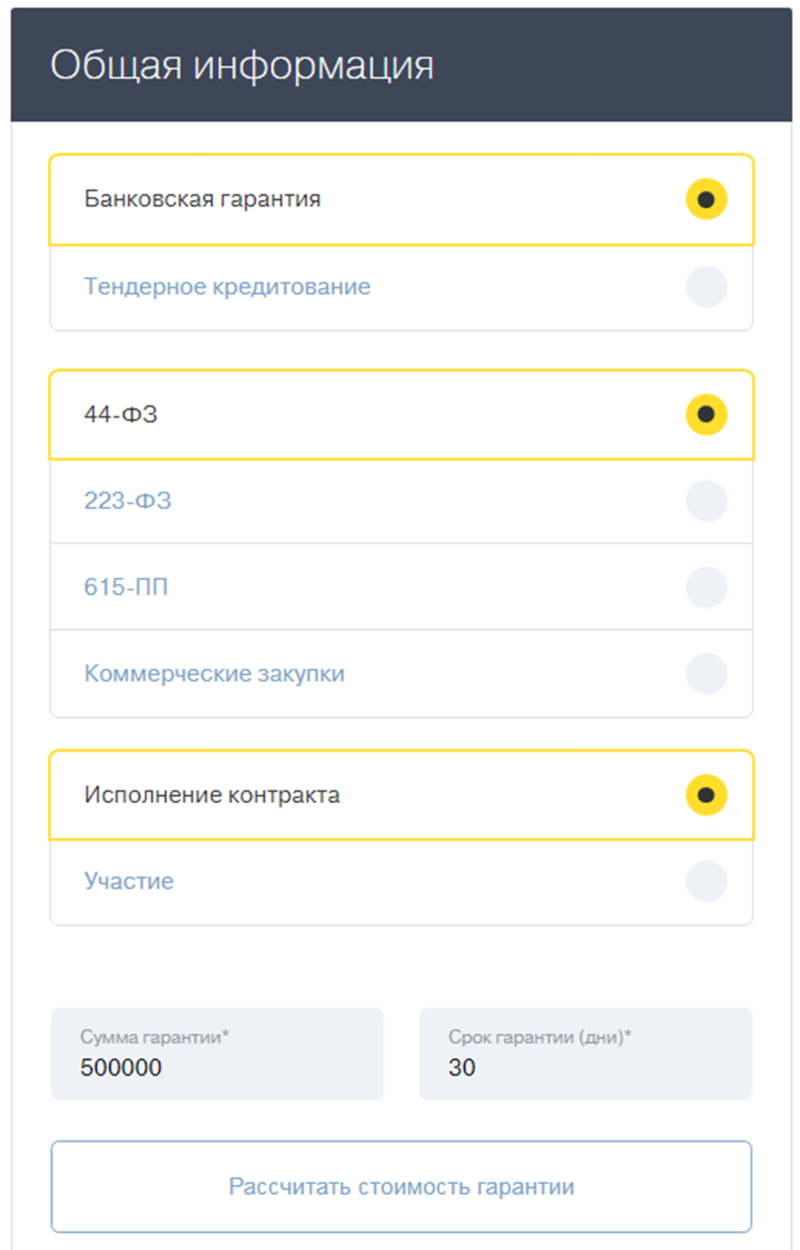Pick the 615-ПП radio circle
Screen dimensions: 800x1250
pos(706,587)
